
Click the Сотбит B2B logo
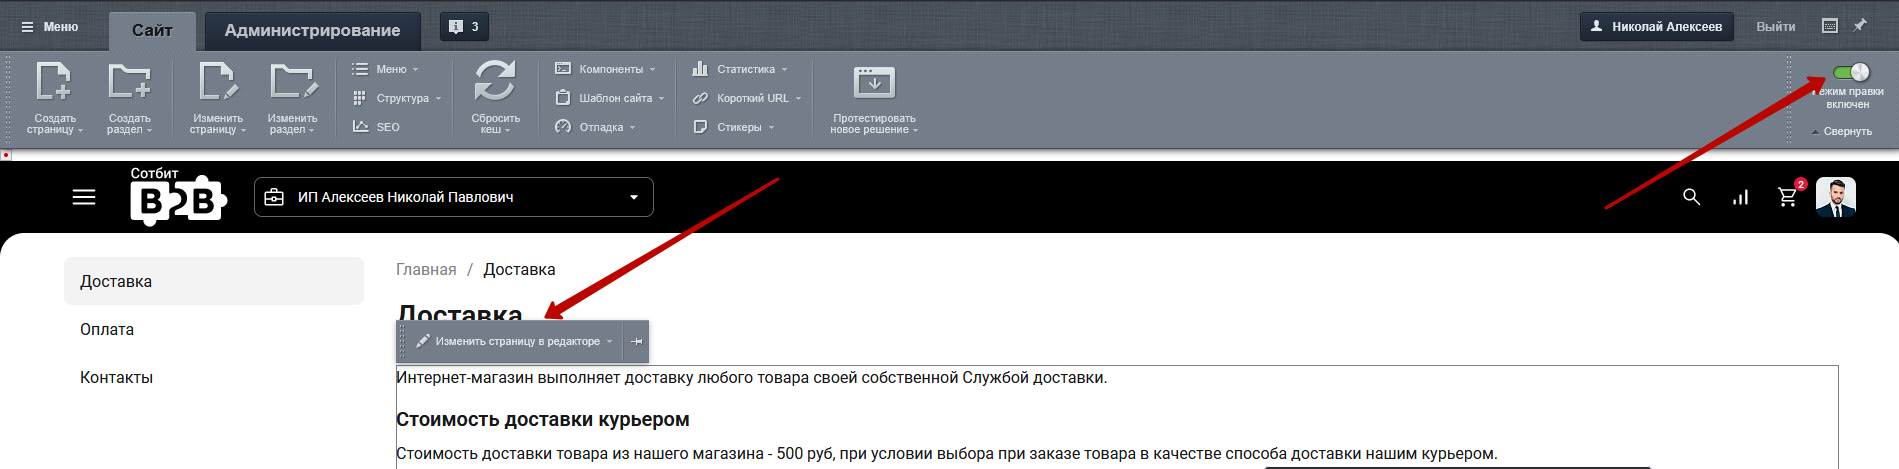click(x=178, y=196)
